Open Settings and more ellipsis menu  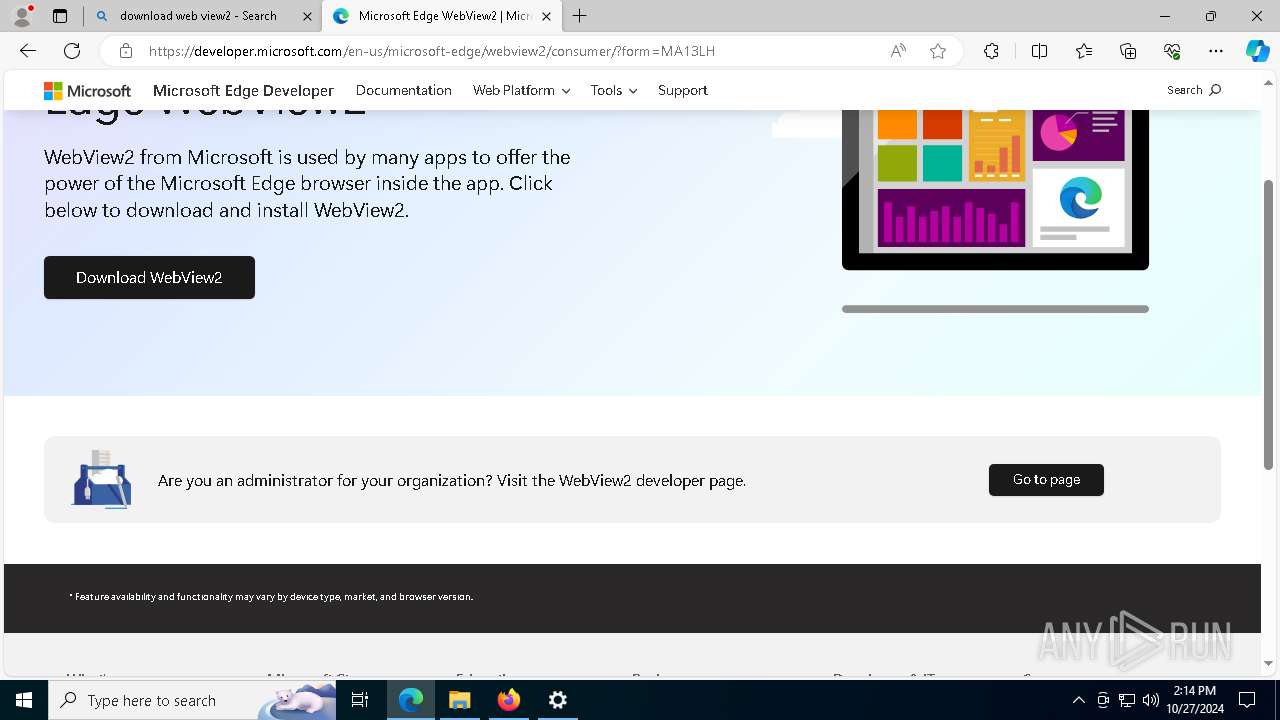pyautogui.click(x=1216, y=51)
